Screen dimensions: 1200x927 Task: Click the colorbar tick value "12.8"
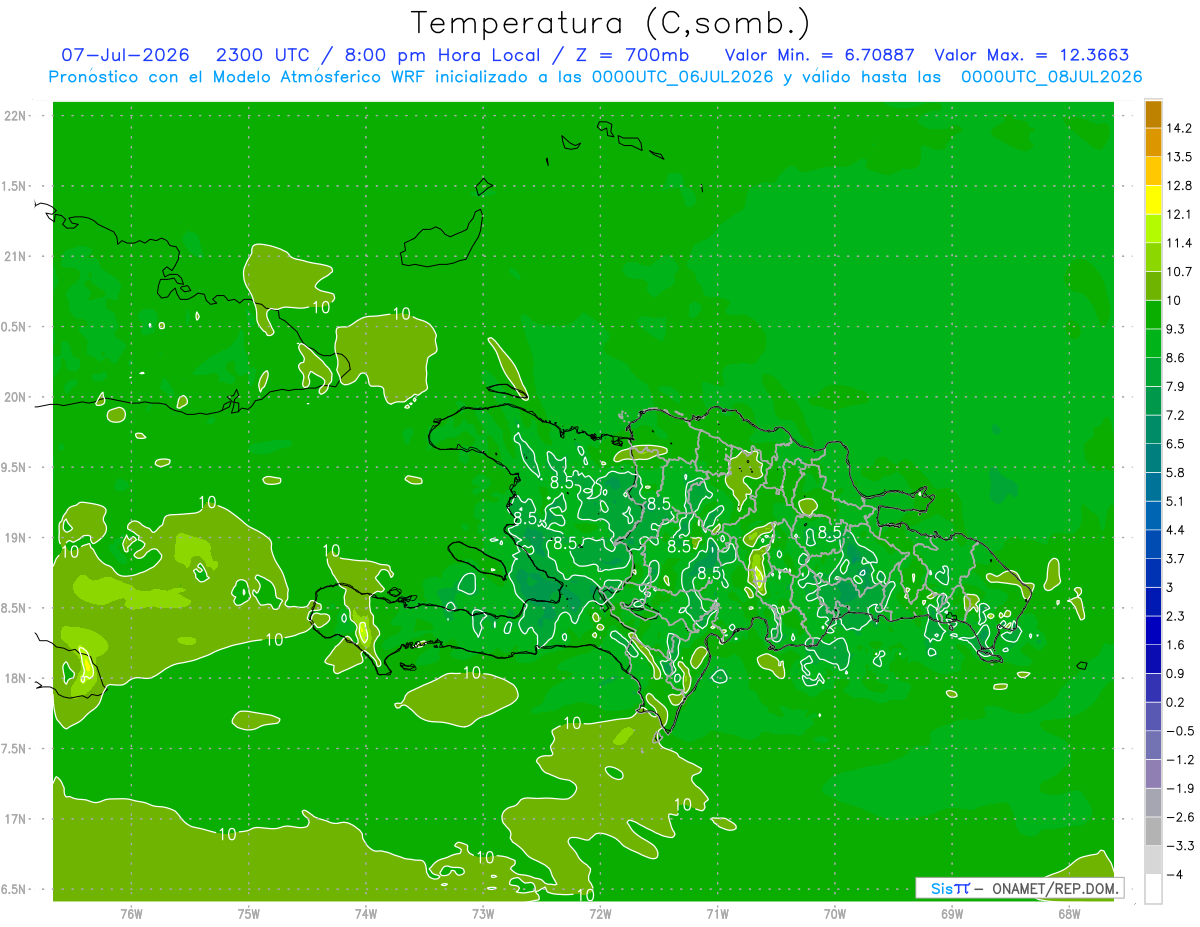(1179, 185)
